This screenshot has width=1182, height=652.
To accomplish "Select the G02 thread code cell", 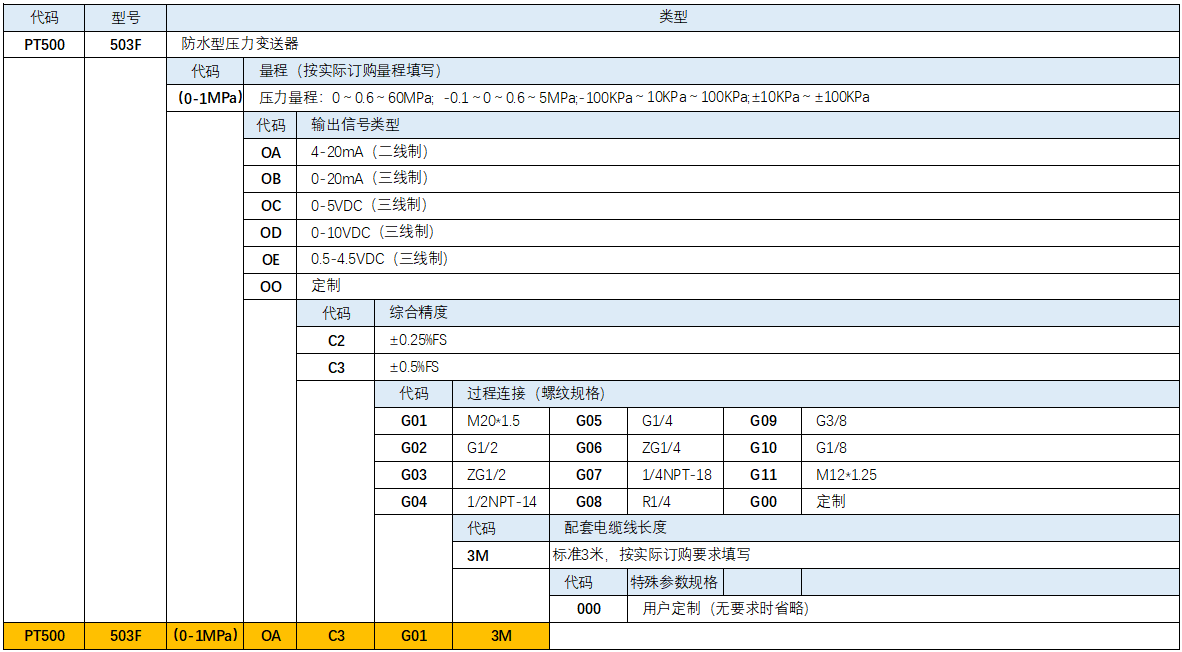I will [414, 448].
